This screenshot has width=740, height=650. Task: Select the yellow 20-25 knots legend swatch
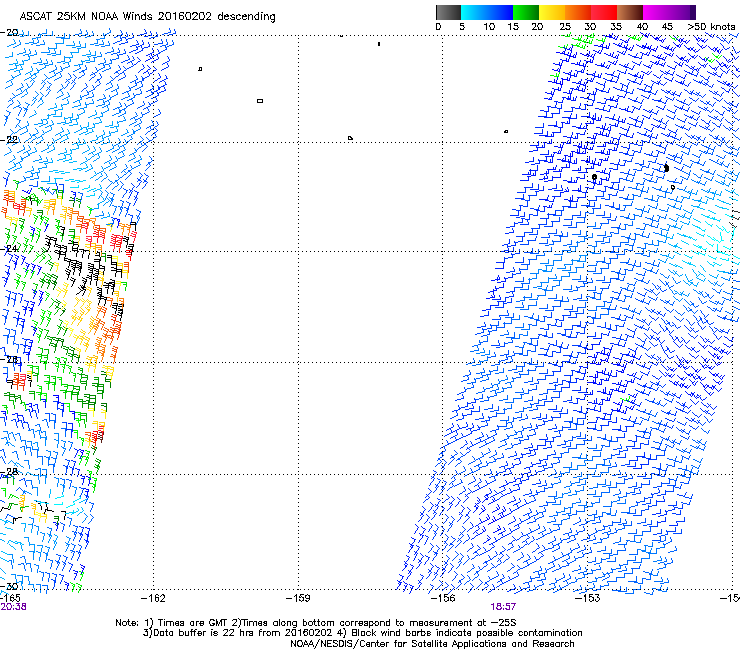coord(552,12)
